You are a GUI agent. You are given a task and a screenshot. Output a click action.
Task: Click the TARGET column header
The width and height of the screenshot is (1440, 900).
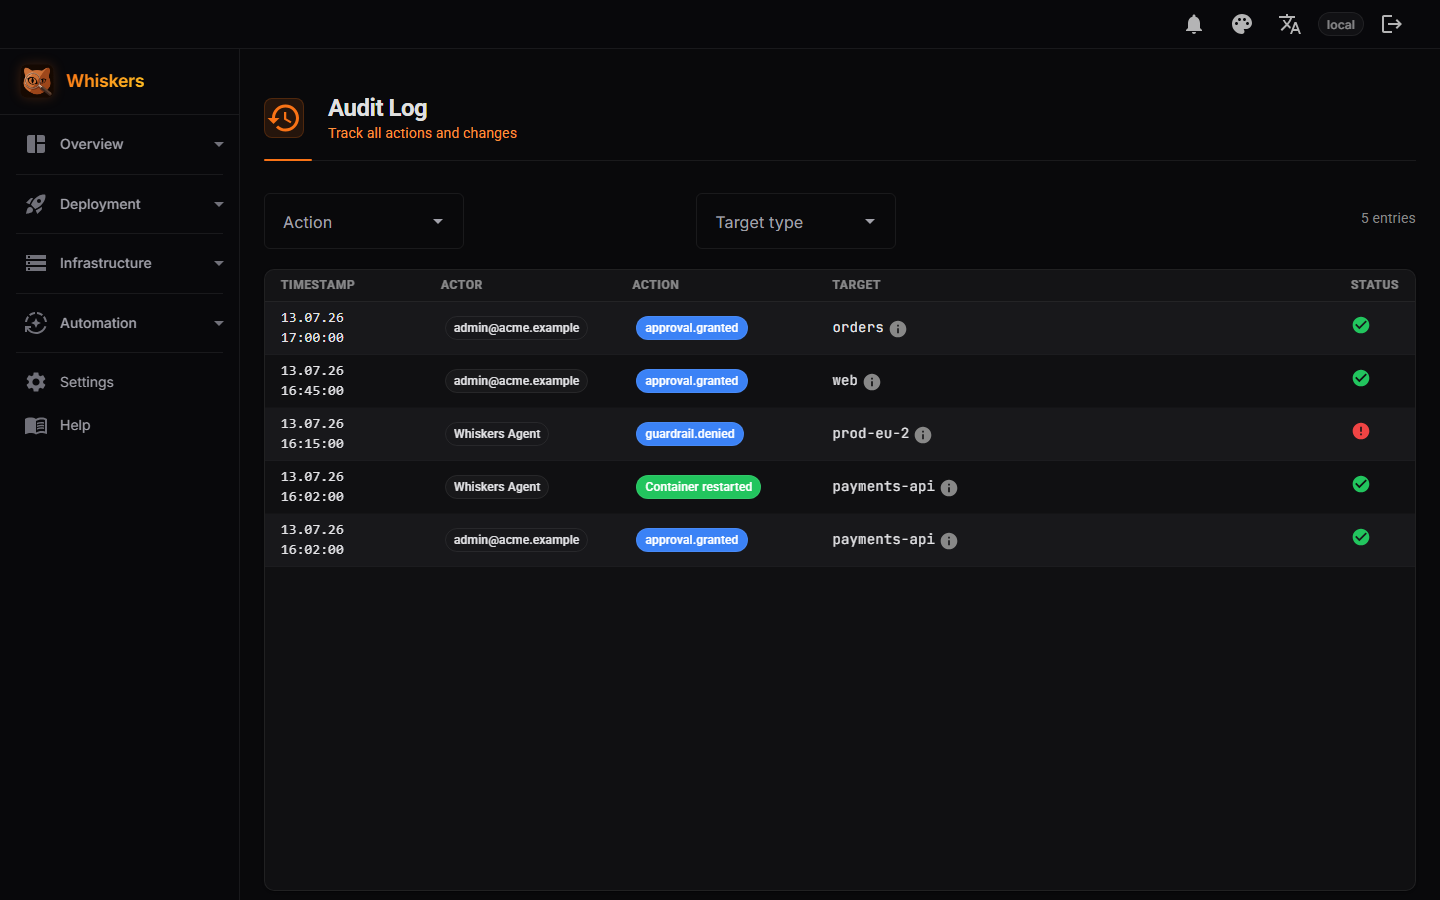[x=857, y=285]
